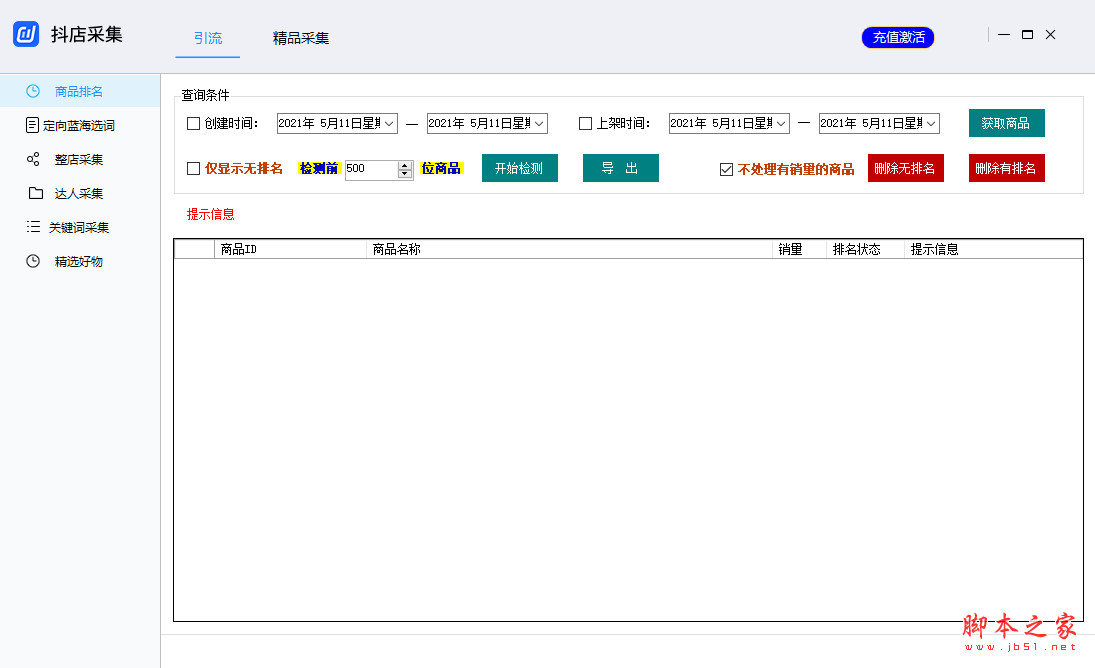Viewport: 1095px width, 668px height.
Task: Click the 充值激活 activation button
Action: (x=897, y=37)
